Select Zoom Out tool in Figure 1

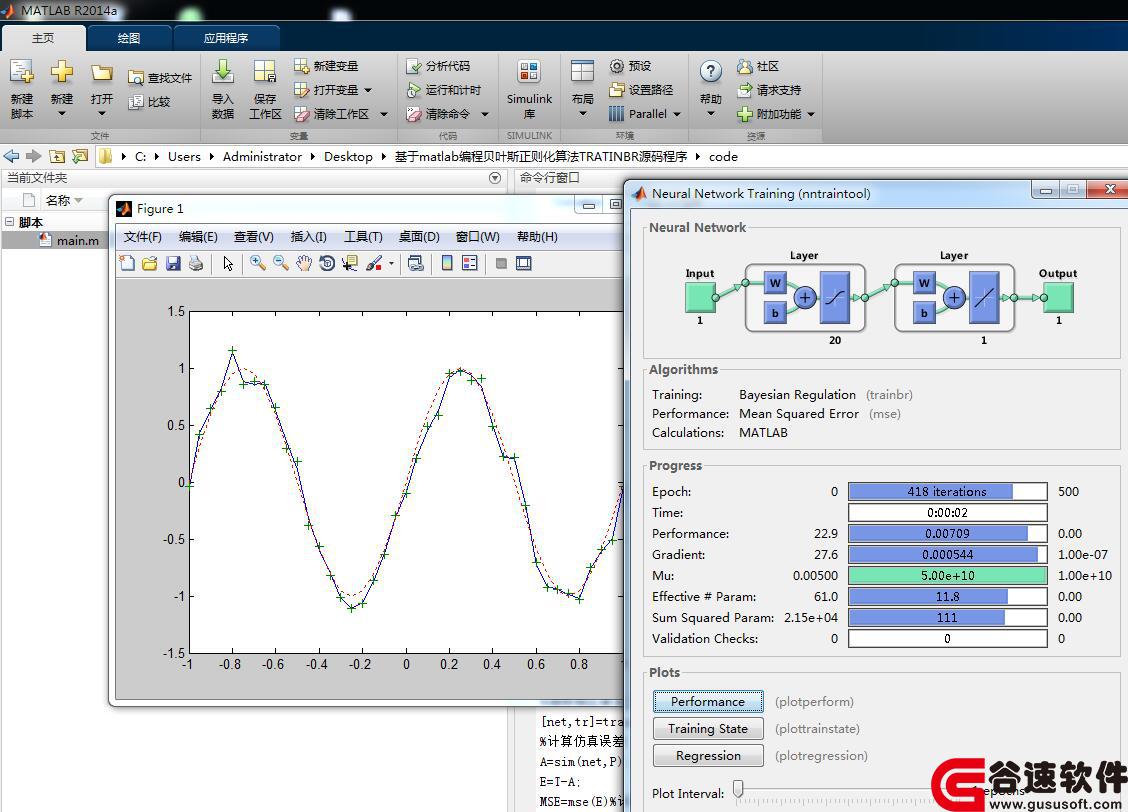[x=281, y=263]
